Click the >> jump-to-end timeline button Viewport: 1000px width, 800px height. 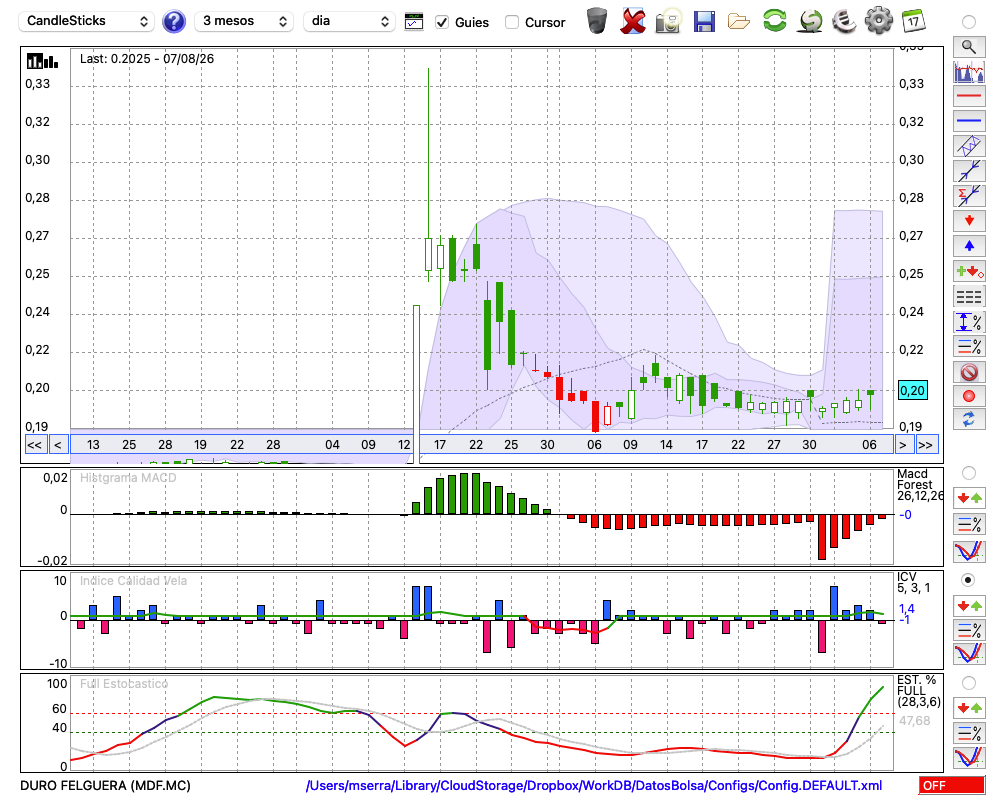pos(925,445)
